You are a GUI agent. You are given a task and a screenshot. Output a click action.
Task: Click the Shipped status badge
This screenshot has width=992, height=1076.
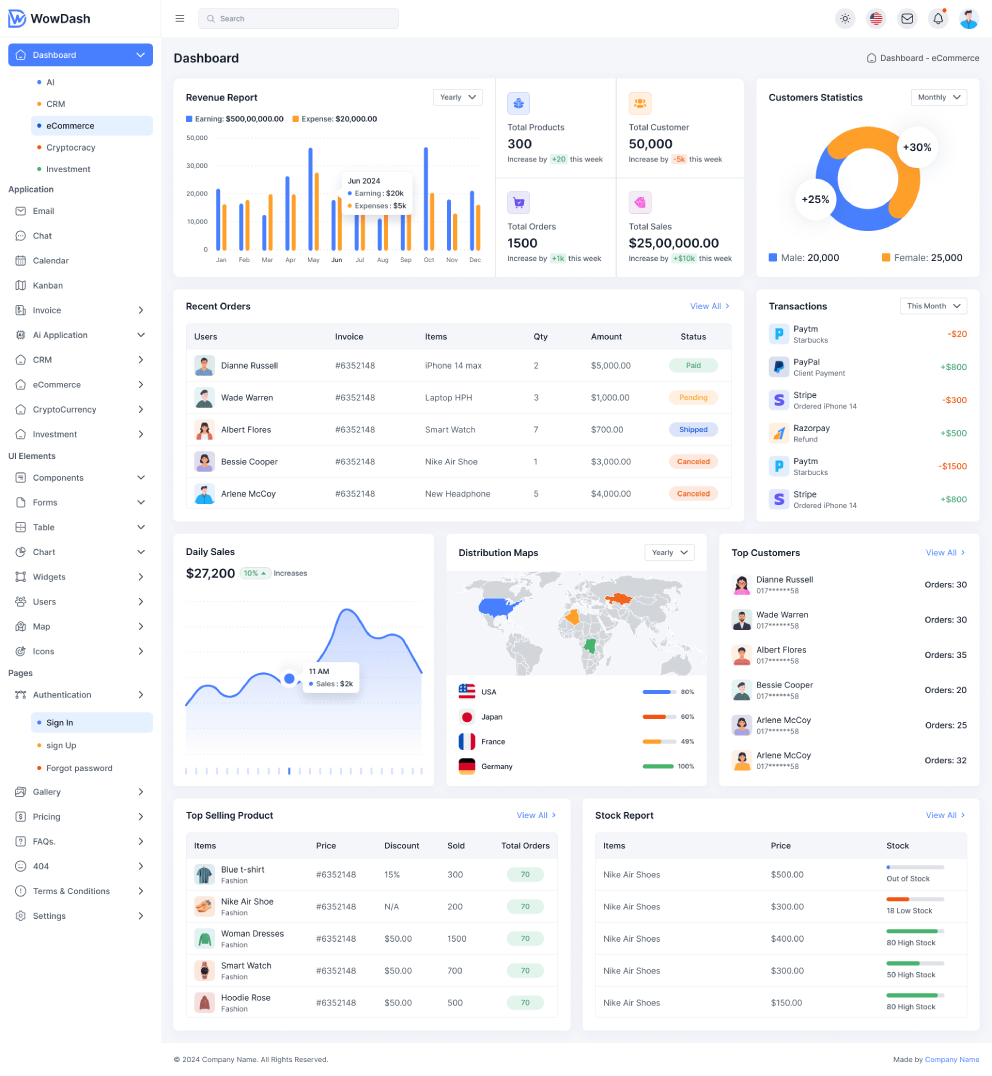[x=694, y=430]
